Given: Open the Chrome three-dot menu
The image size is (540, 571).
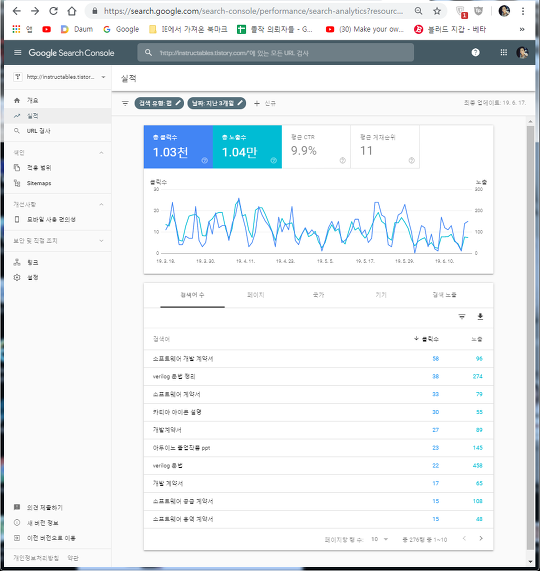Looking at the screenshot, I should point(523,11).
